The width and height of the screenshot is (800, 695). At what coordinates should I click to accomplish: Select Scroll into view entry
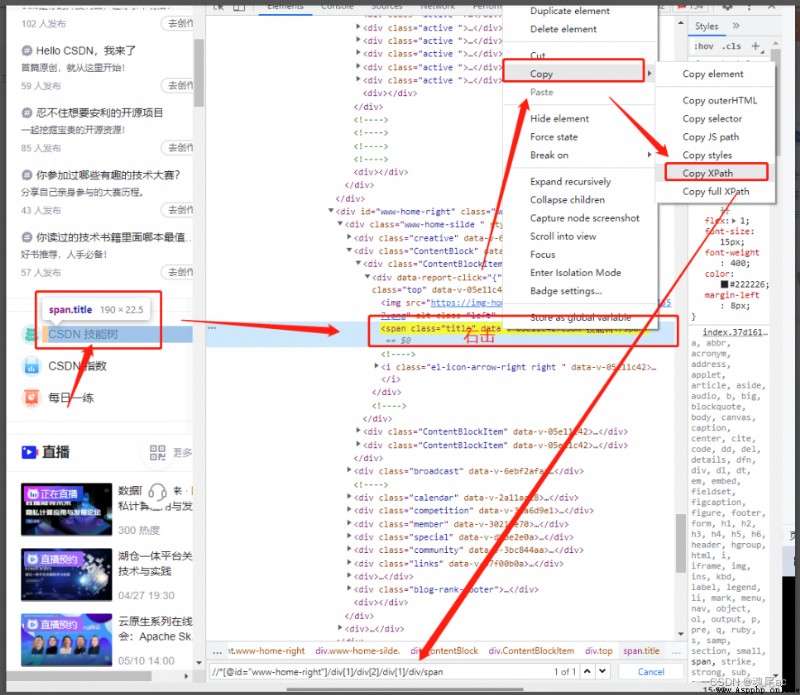(580, 236)
